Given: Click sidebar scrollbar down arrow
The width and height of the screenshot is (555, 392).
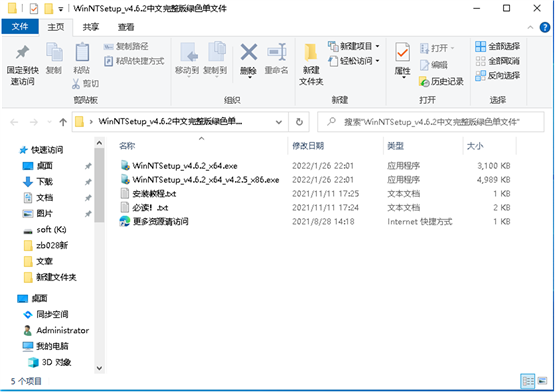Looking at the screenshot, I should click(x=99, y=368).
